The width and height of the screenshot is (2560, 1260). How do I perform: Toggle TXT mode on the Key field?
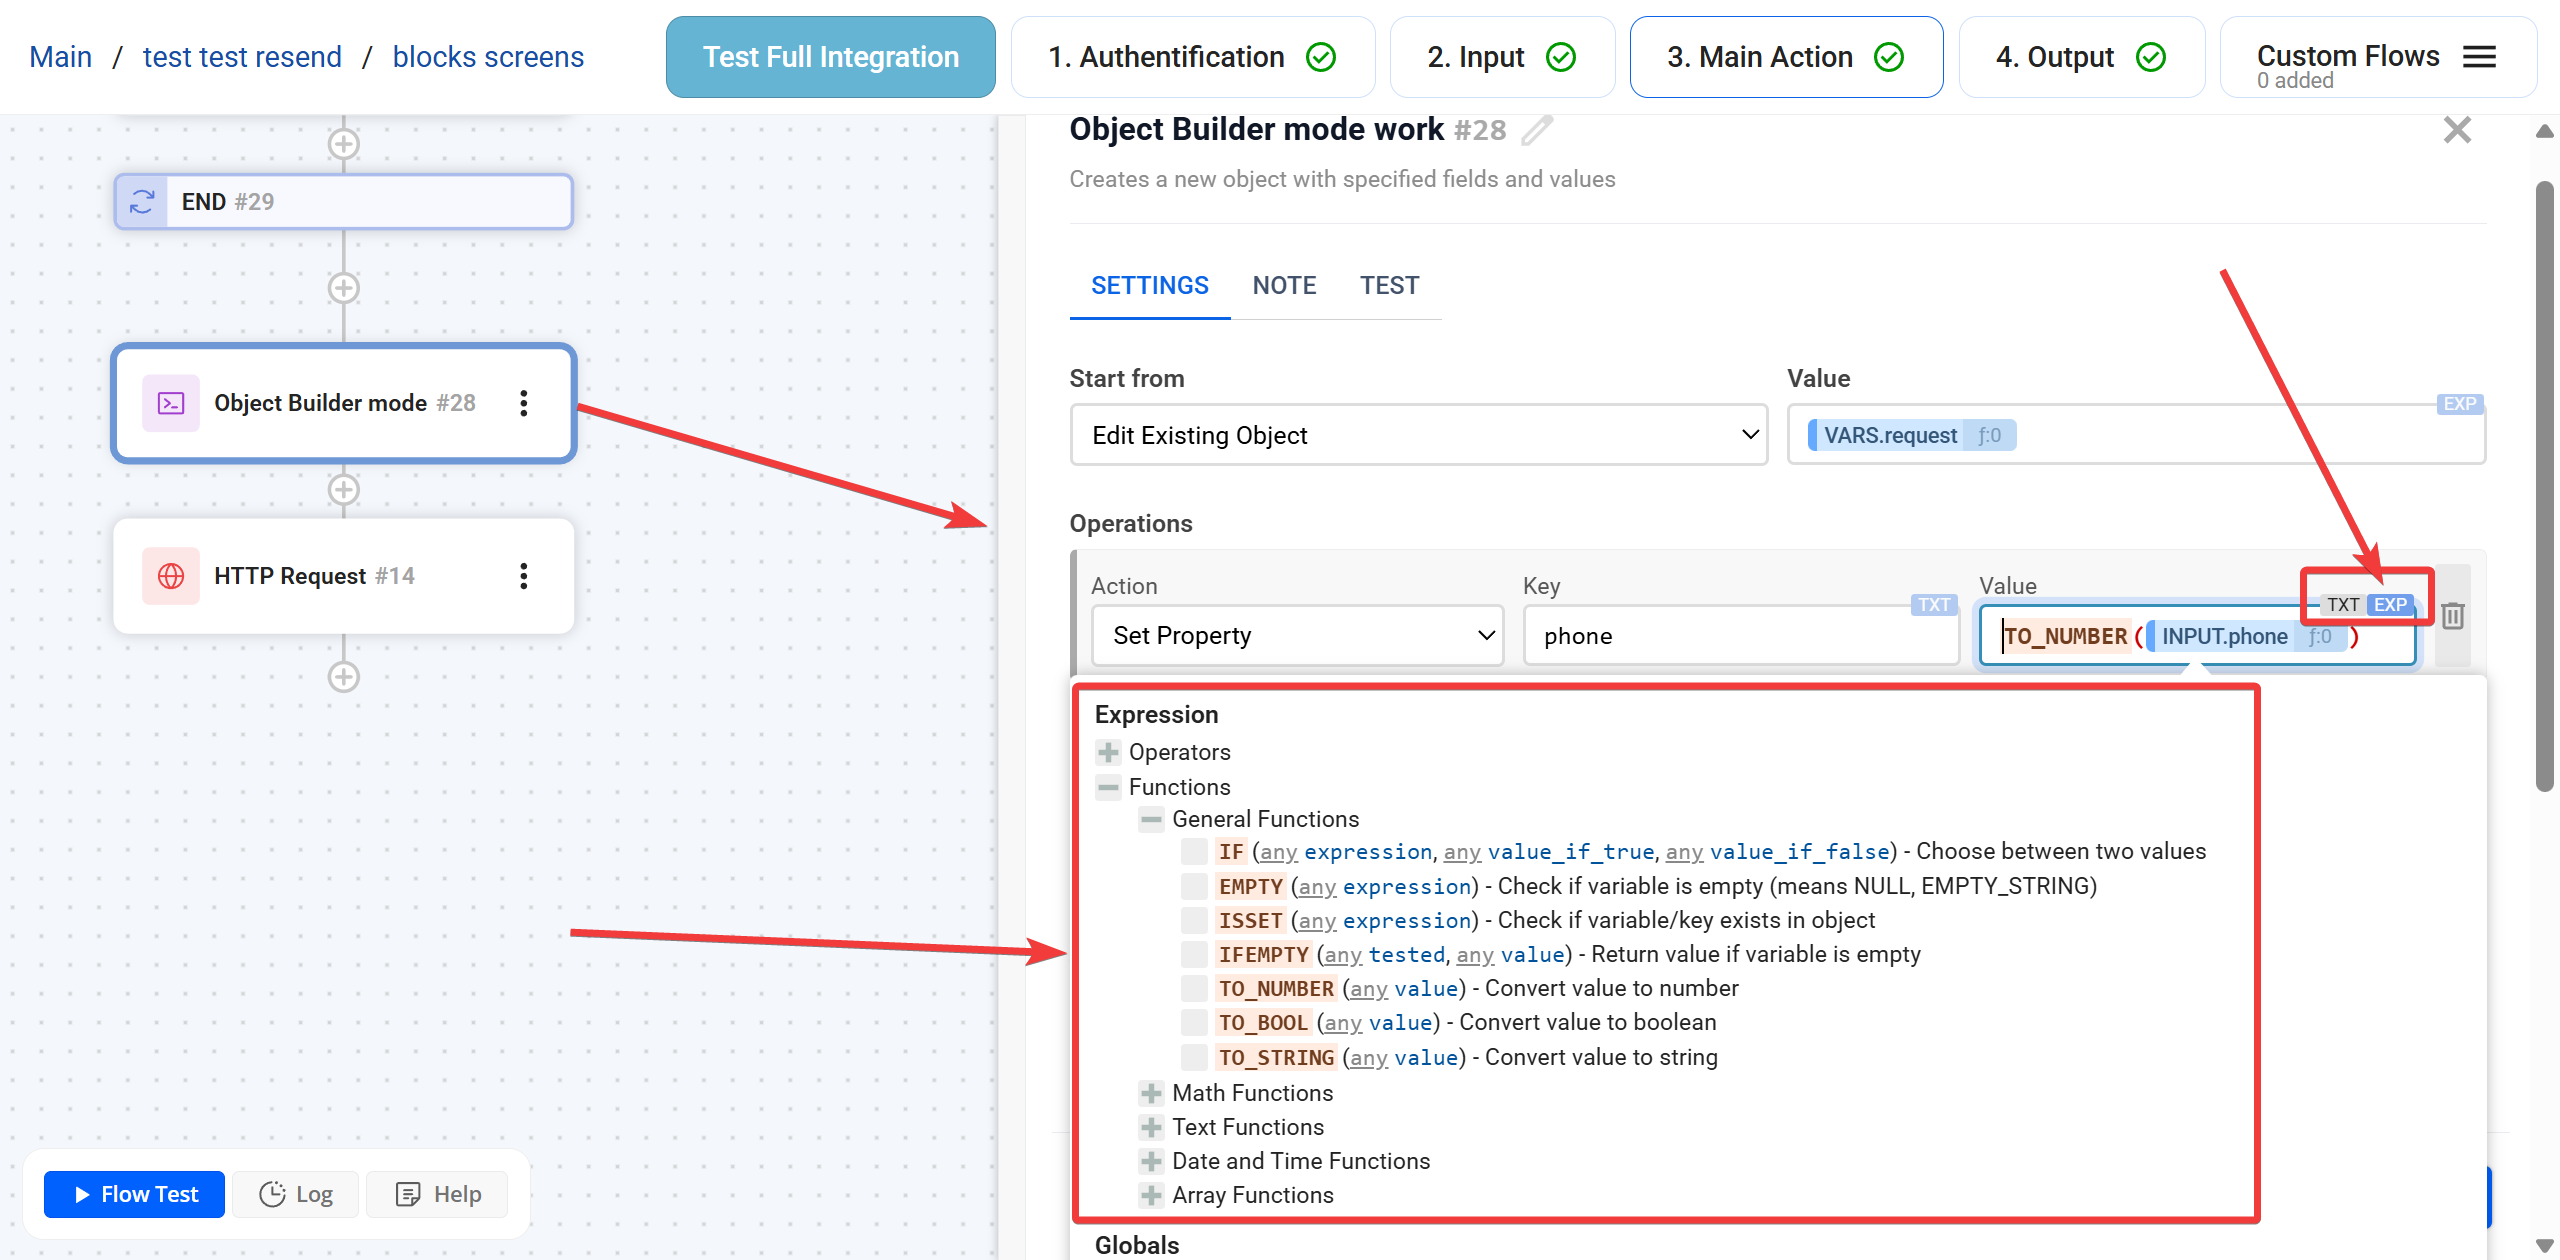pos(1933,604)
